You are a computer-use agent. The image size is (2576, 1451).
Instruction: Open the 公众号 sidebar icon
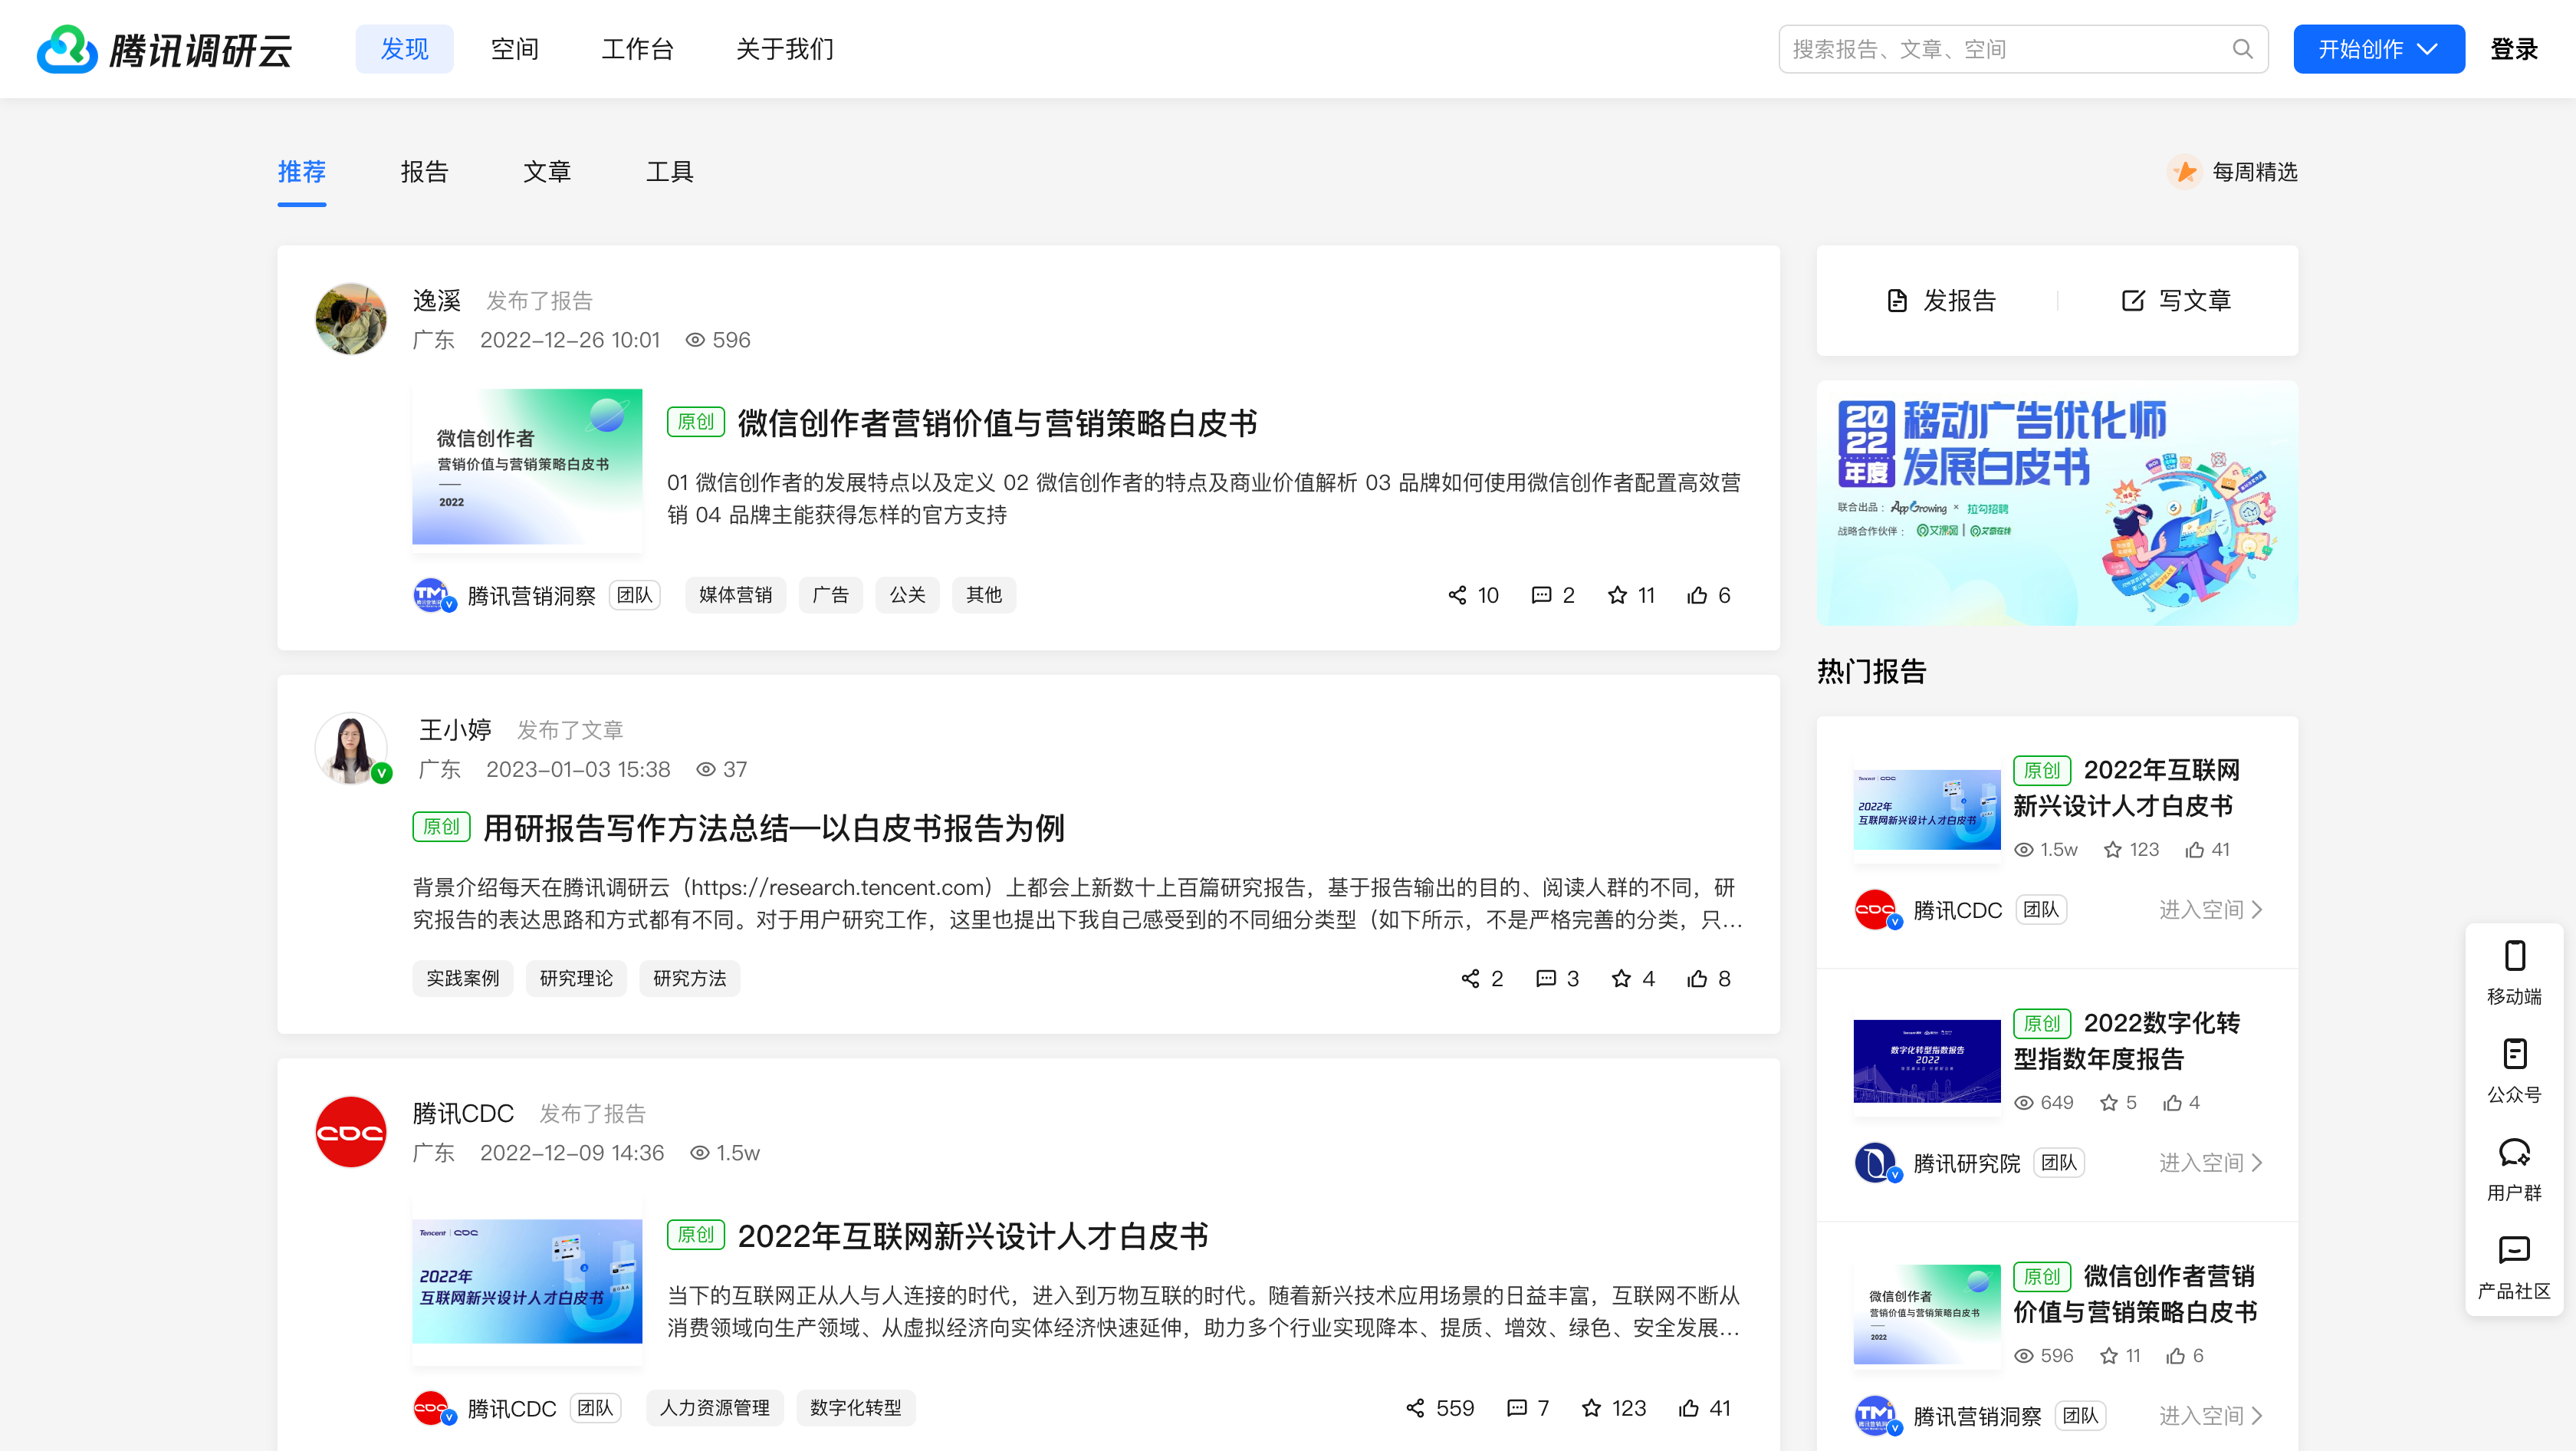click(2514, 1054)
